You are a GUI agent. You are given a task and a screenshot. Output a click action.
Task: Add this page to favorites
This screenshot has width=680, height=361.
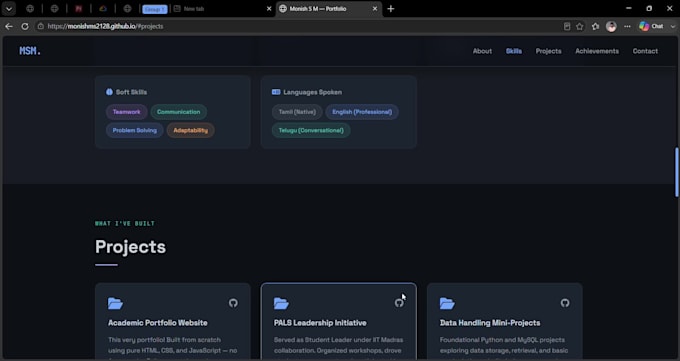[580, 26]
